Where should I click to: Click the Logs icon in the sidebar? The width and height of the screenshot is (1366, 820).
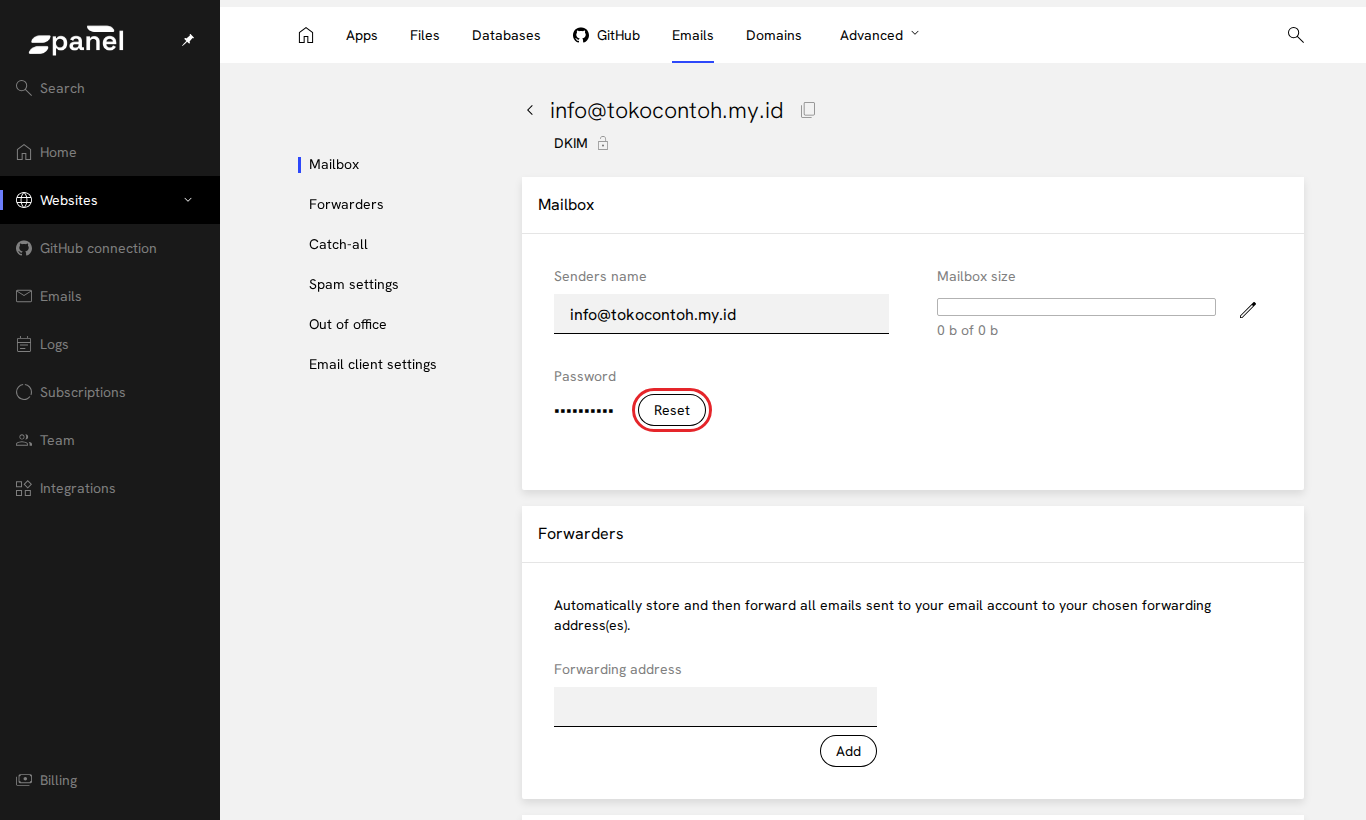click(x=24, y=344)
